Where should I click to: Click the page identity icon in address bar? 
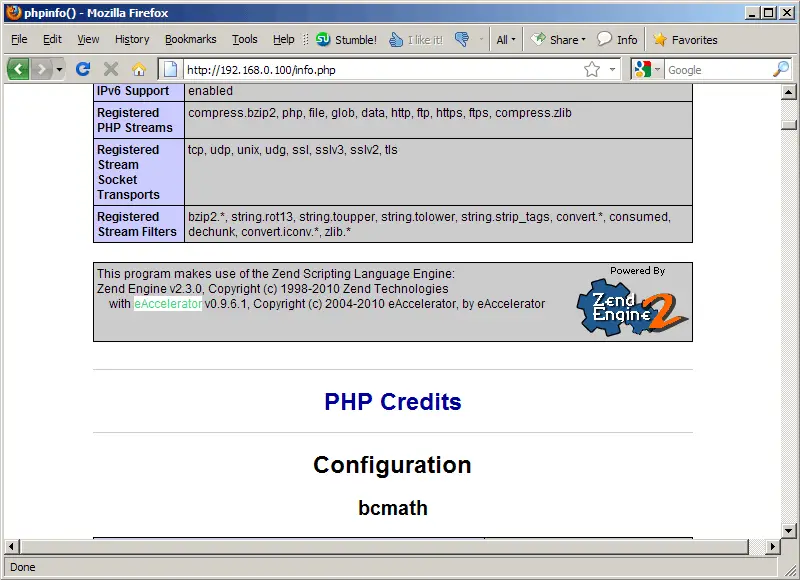(x=170, y=69)
